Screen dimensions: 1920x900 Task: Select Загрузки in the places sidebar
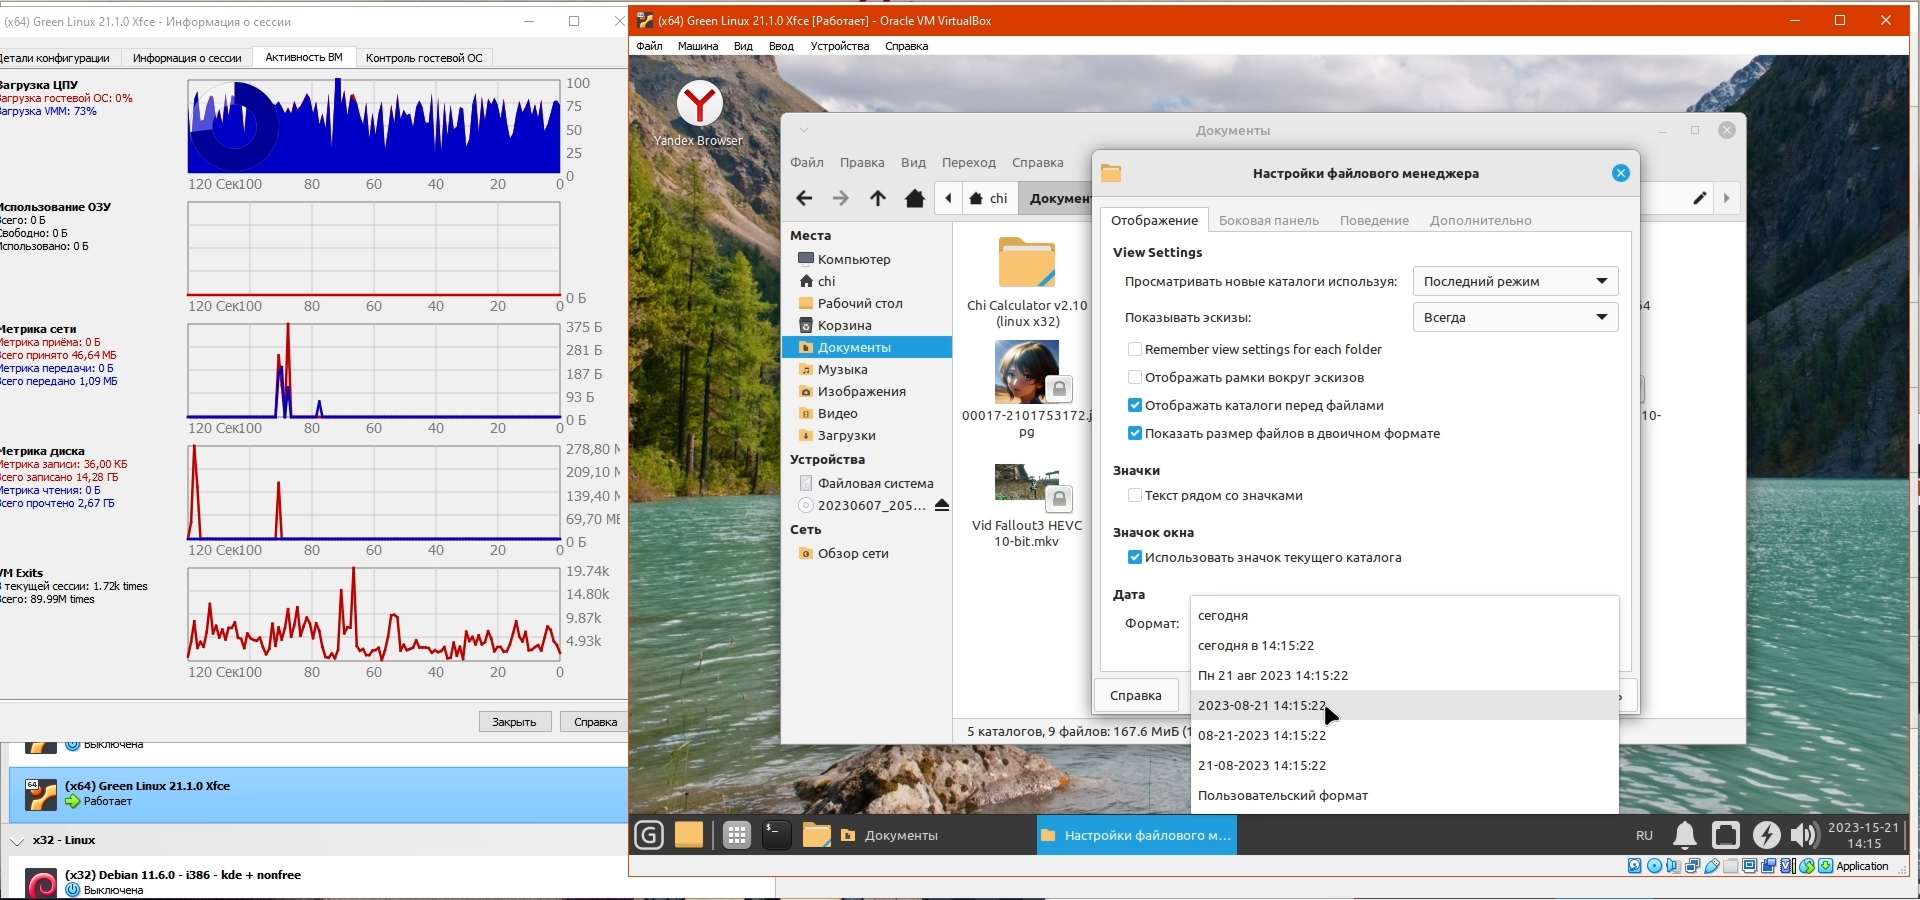coord(866,435)
